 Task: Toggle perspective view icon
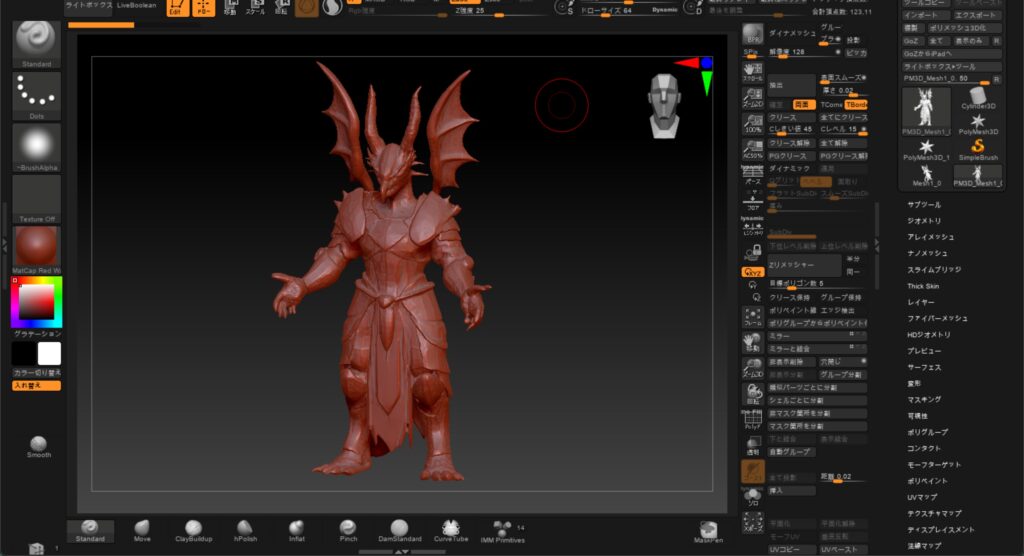point(752,175)
